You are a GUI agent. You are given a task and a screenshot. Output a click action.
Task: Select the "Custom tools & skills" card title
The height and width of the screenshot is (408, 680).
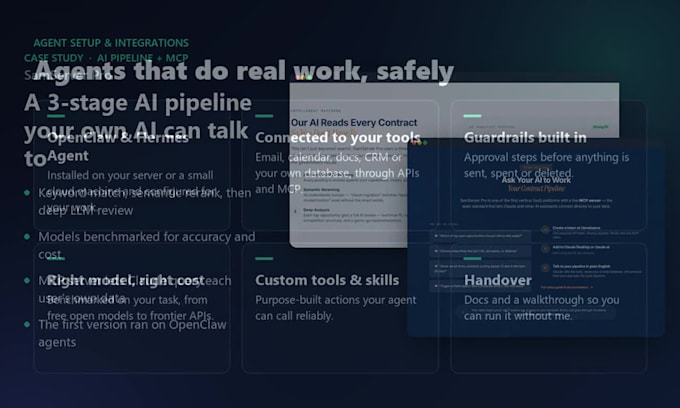click(x=327, y=280)
